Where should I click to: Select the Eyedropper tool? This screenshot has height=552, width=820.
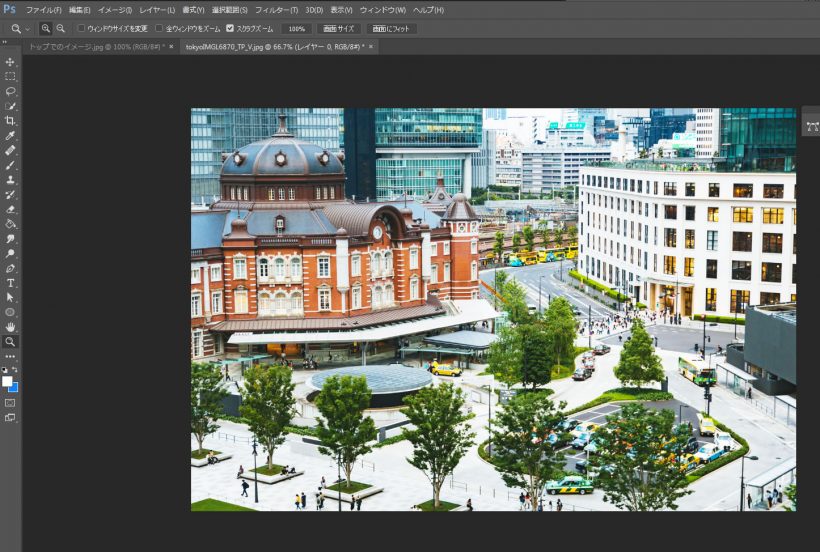[10, 135]
